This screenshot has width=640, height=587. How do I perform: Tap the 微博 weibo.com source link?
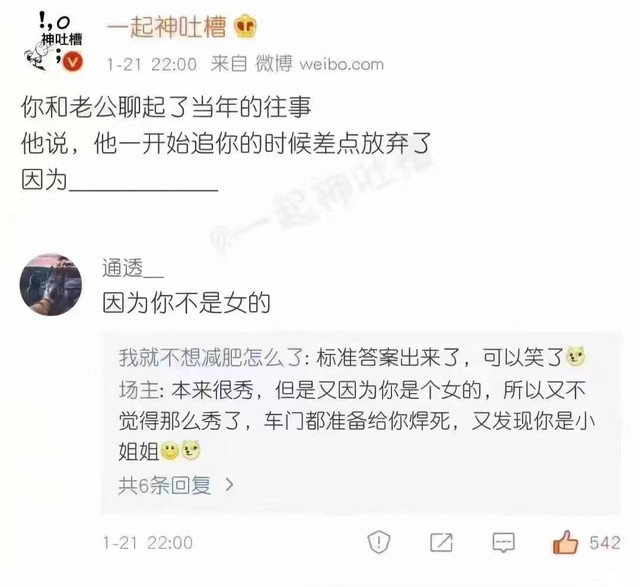coord(320,64)
